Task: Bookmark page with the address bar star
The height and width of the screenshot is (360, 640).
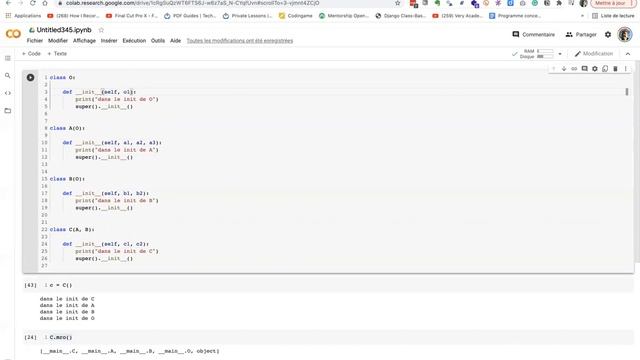Action: coord(398,3)
